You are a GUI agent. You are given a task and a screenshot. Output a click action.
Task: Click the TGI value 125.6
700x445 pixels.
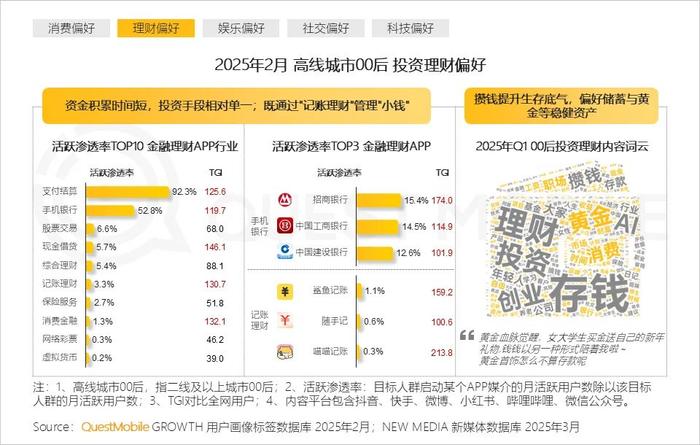[215, 192]
